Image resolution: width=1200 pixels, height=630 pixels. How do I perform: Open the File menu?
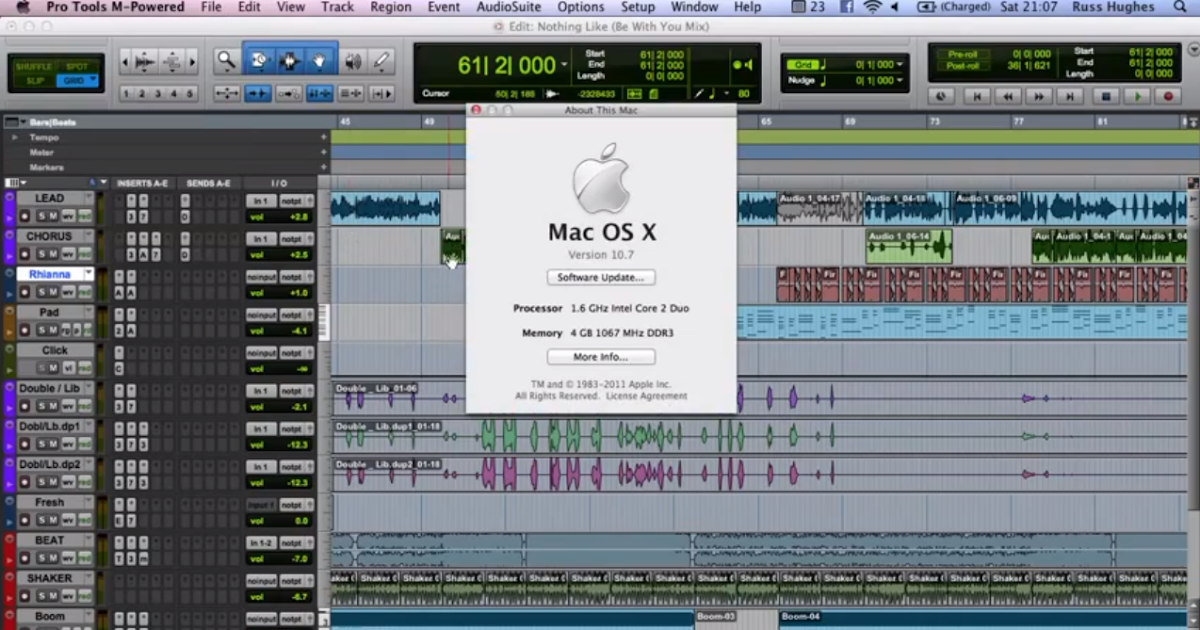point(211,7)
